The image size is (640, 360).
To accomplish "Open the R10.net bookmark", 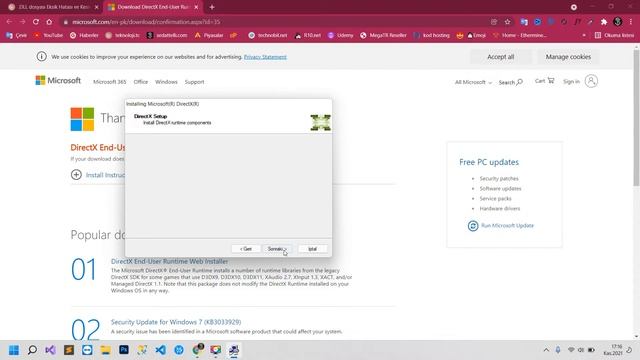I will click(308, 36).
